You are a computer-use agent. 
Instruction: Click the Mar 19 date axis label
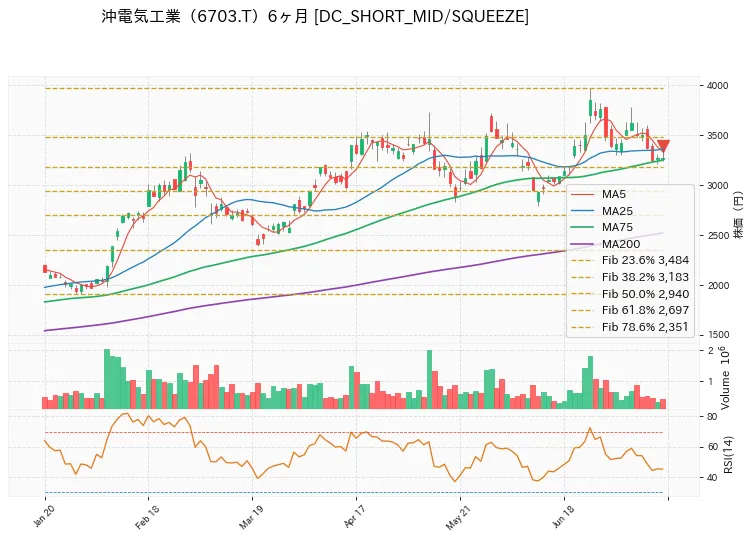point(251,517)
